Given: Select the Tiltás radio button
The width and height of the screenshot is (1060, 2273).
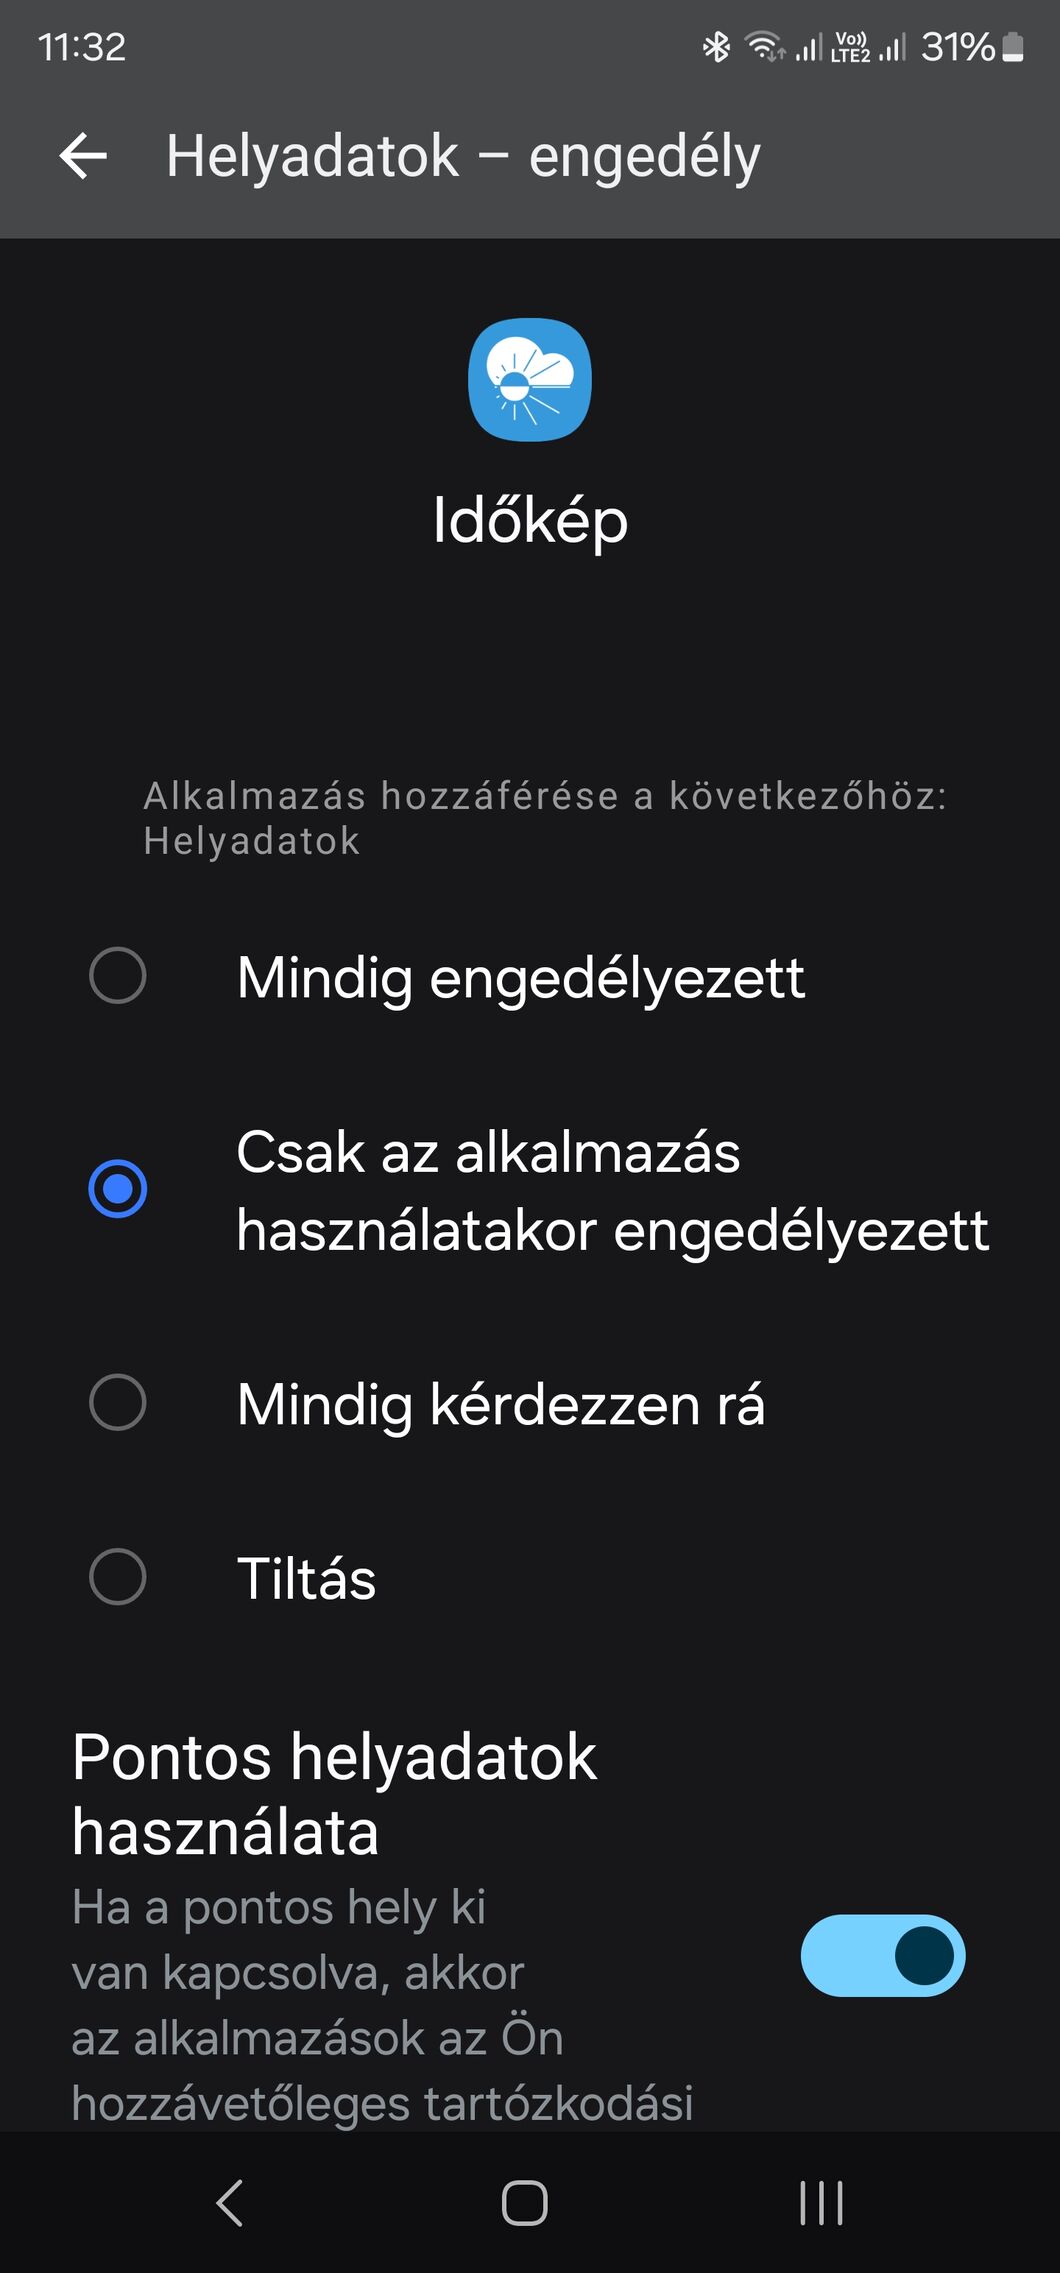Looking at the screenshot, I should coord(118,1577).
